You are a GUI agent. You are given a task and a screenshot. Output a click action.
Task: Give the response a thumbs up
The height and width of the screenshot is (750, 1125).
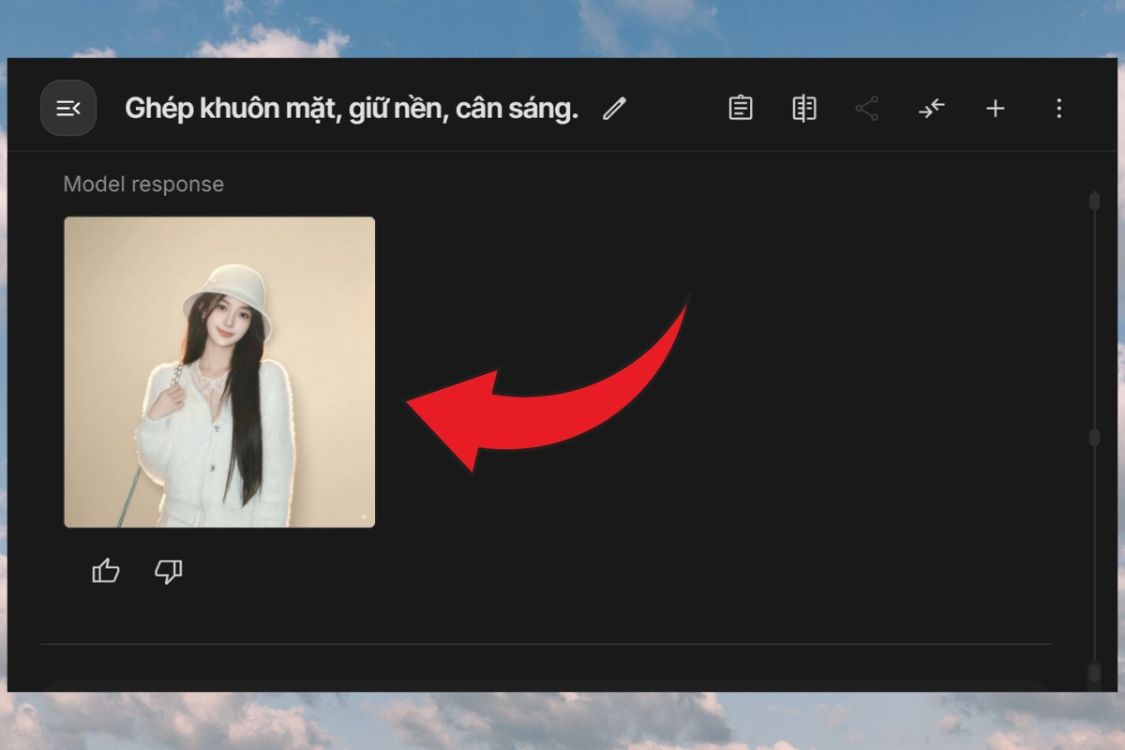tap(106, 571)
